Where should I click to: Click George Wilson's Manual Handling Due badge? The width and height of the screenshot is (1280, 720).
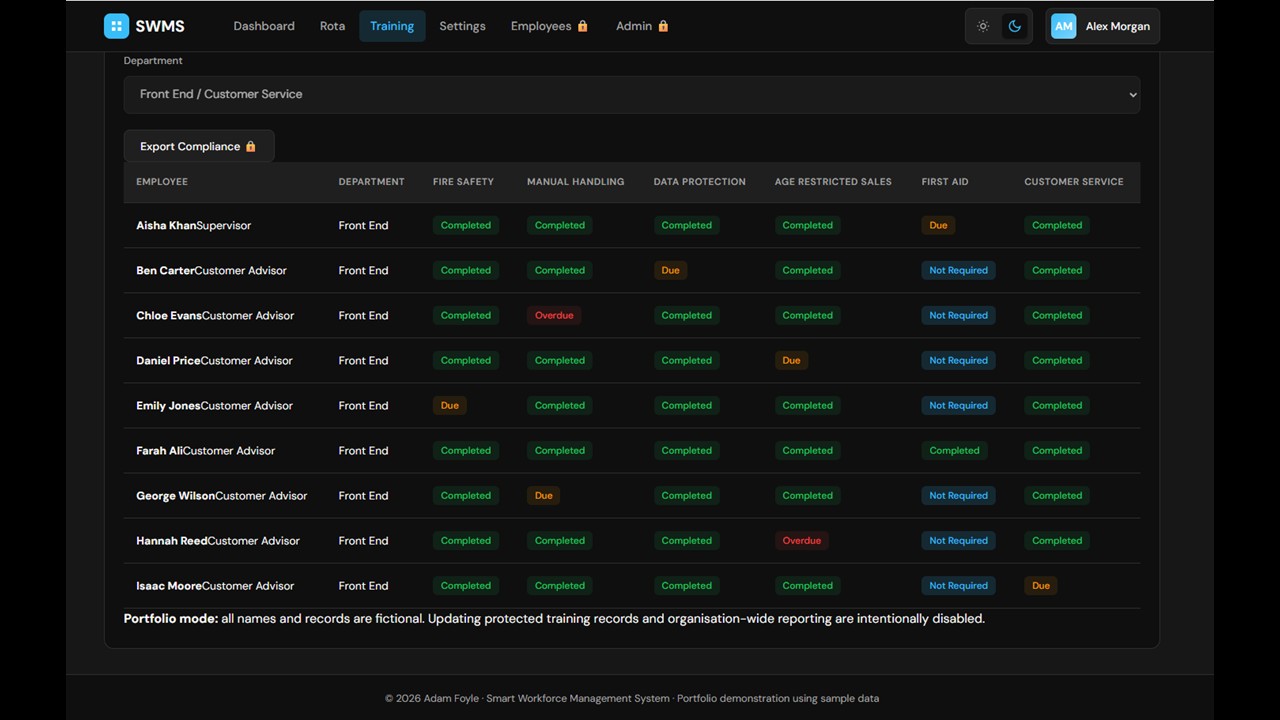pos(543,495)
